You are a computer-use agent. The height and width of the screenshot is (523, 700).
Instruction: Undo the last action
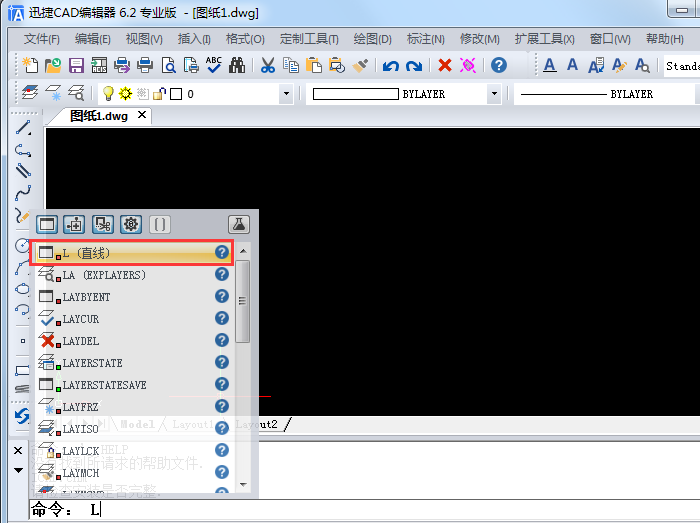[391, 66]
